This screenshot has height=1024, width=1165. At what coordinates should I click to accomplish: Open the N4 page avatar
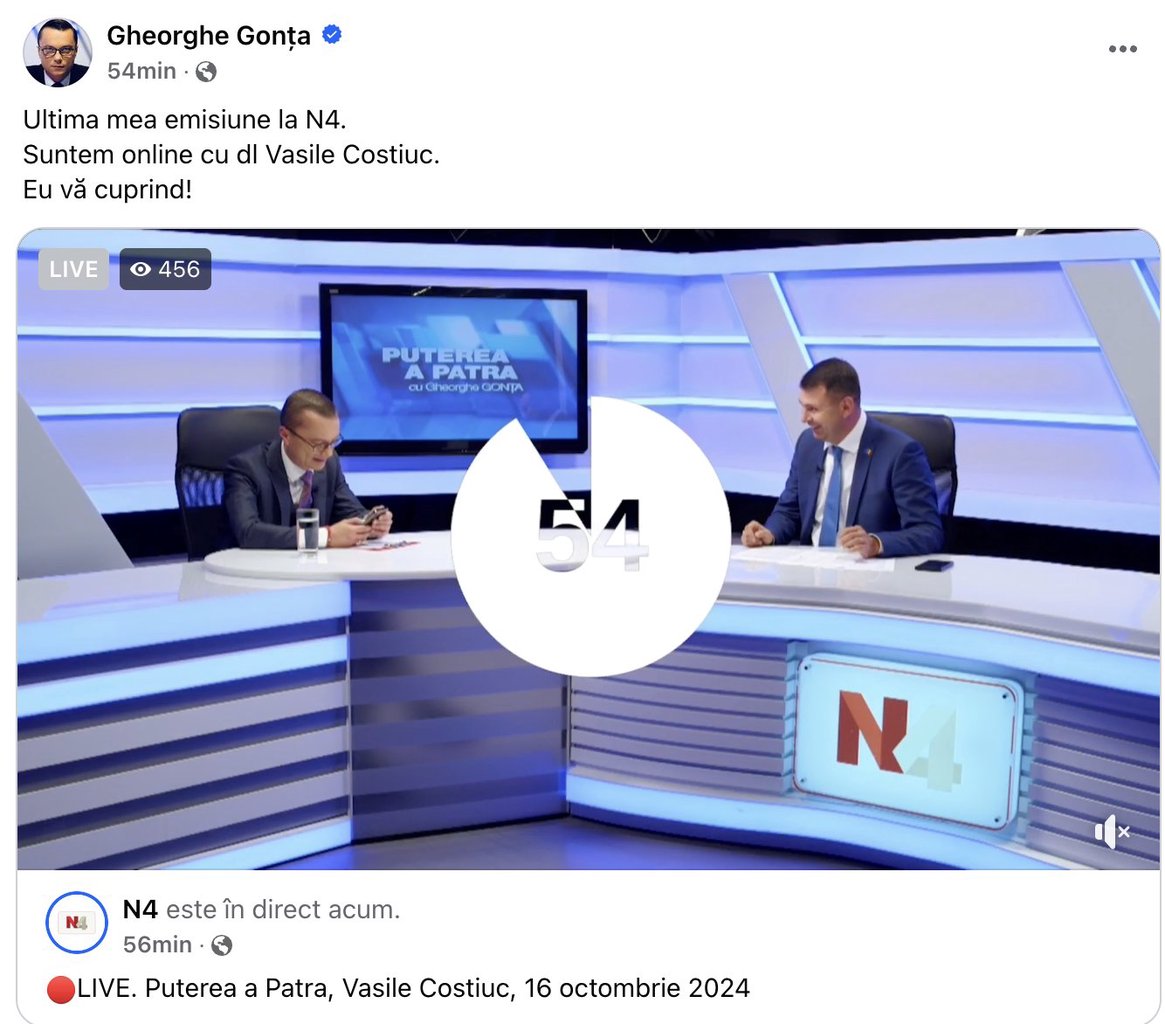tap(77, 922)
